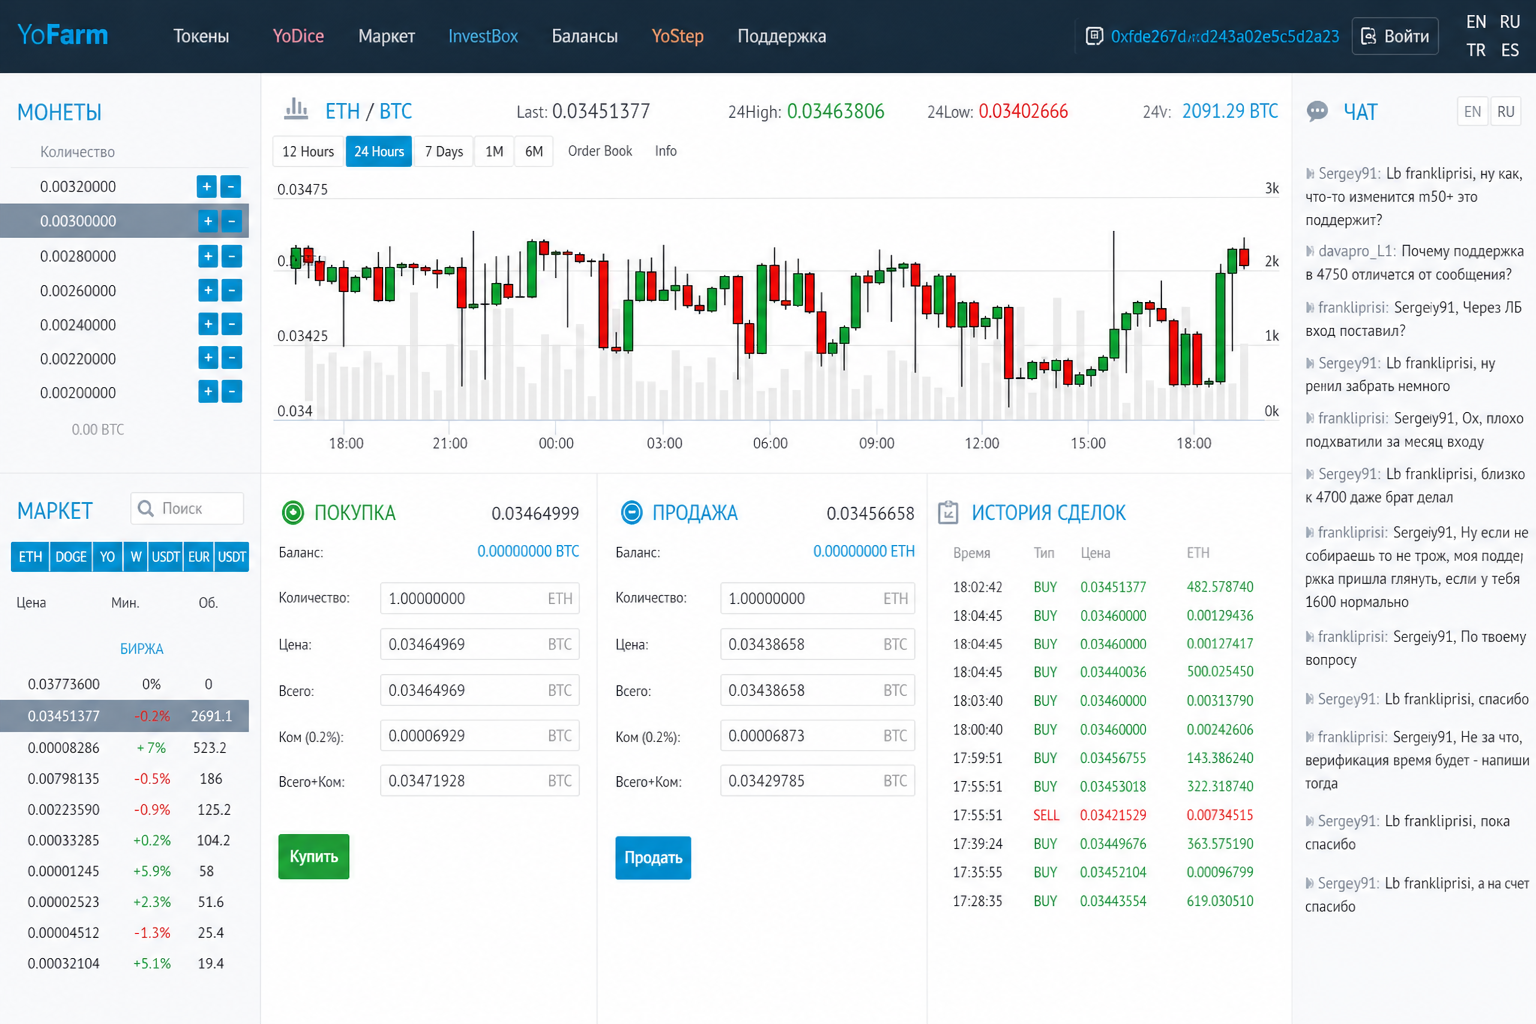Open the Order Book tab
This screenshot has height=1024, width=1536.
click(600, 151)
